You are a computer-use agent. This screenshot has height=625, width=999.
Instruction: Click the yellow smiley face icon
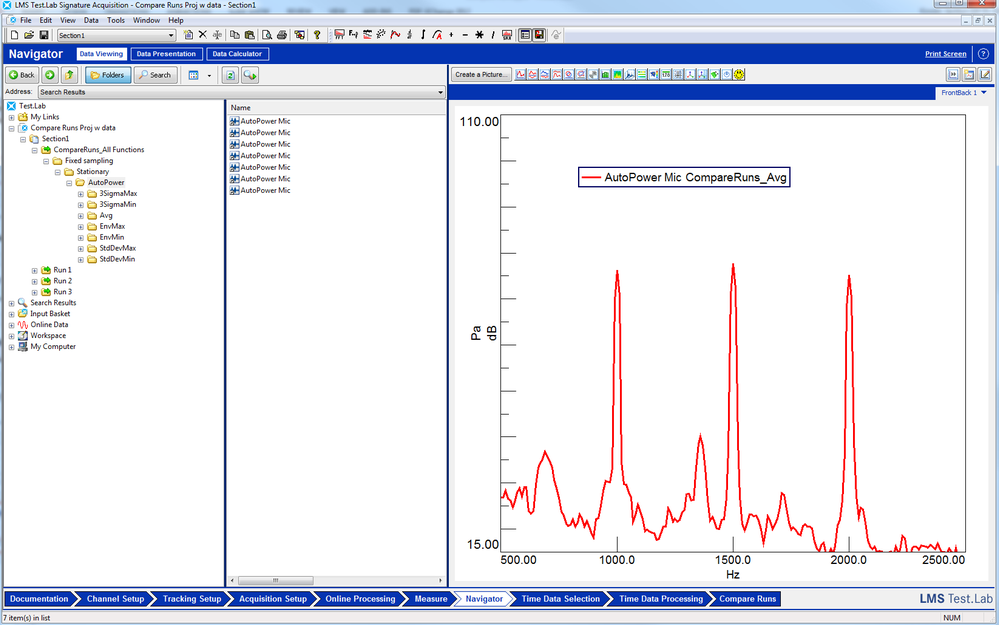click(739, 75)
